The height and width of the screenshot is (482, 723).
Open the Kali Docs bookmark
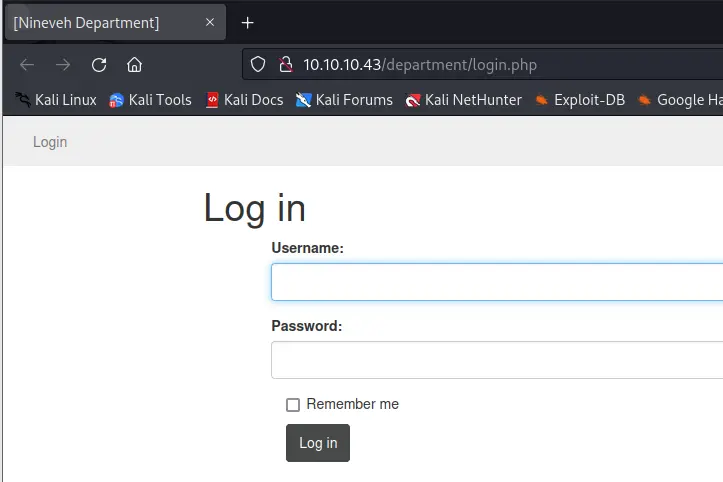click(244, 100)
